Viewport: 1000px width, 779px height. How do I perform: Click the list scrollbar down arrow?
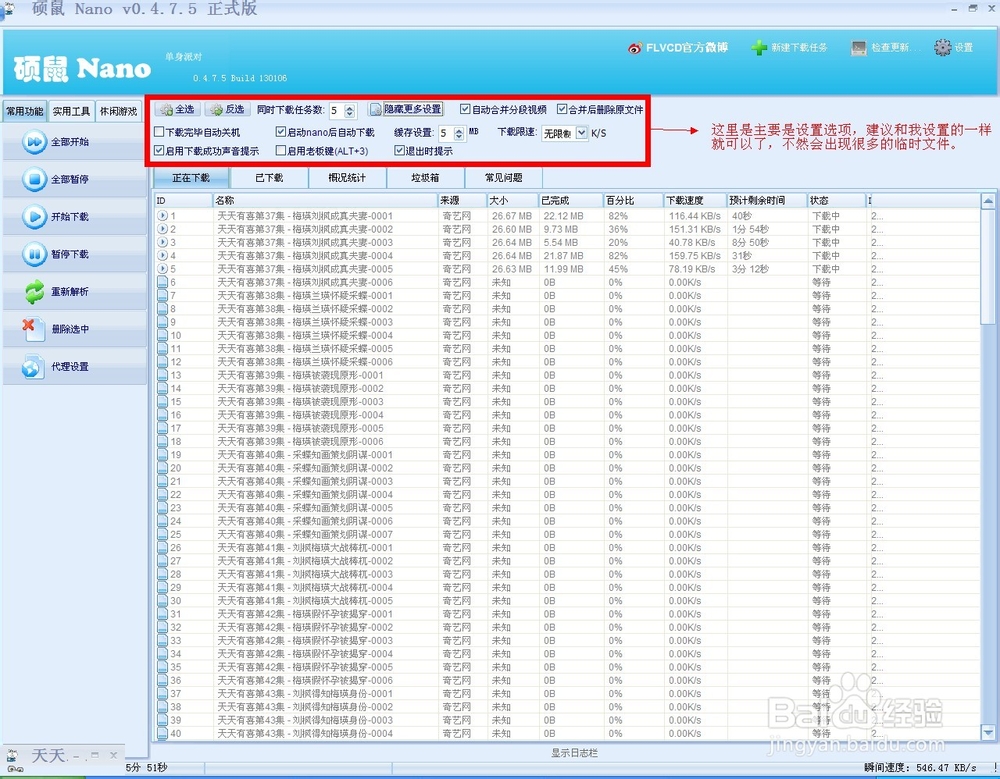(988, 732)
